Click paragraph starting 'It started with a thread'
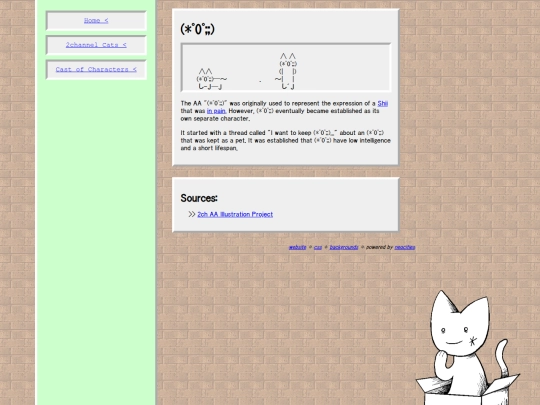540x405 pixels. pyautogui.click(x=285, y=141)
